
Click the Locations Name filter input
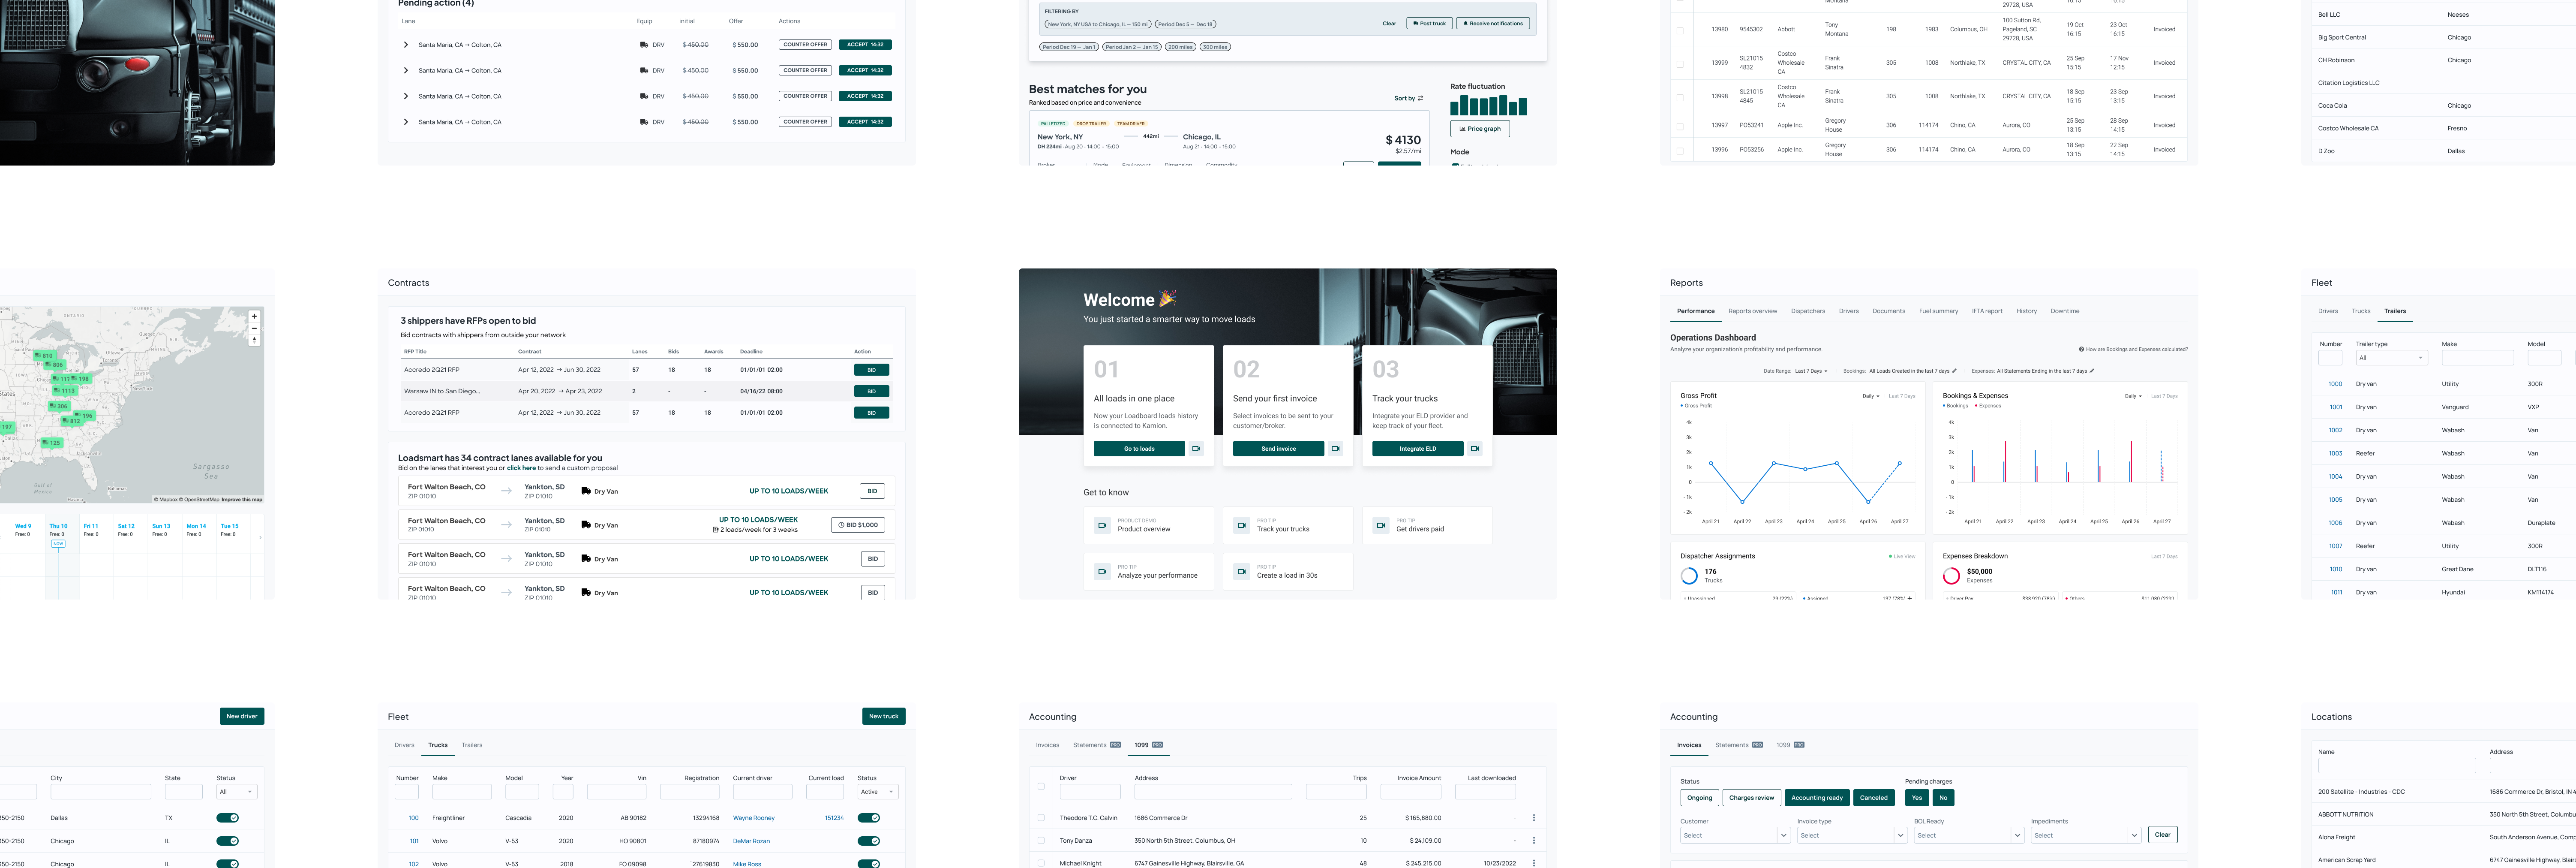2397,766
